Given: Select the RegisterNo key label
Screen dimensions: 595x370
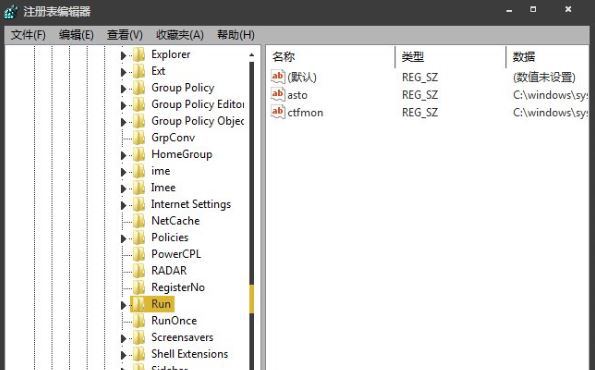Looking at the screenshot, I should [178, 288].
